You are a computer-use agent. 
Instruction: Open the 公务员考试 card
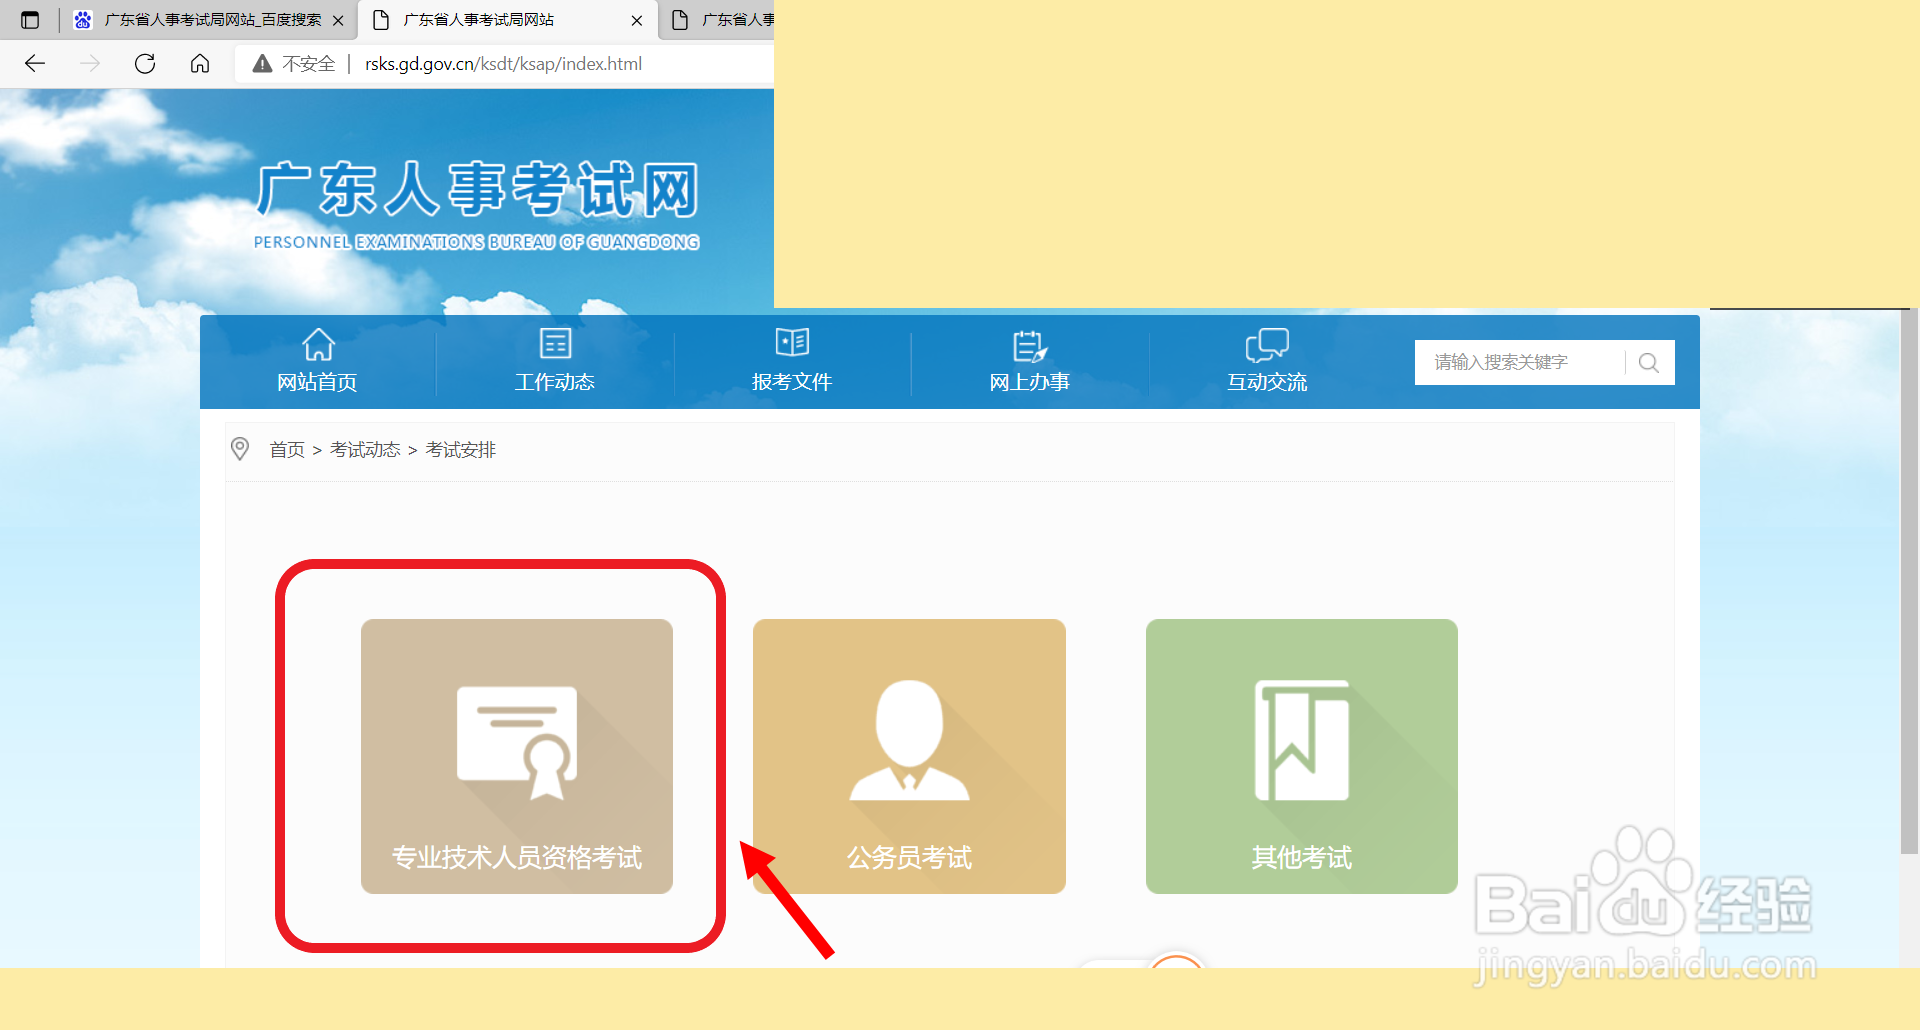pos(909,756)
